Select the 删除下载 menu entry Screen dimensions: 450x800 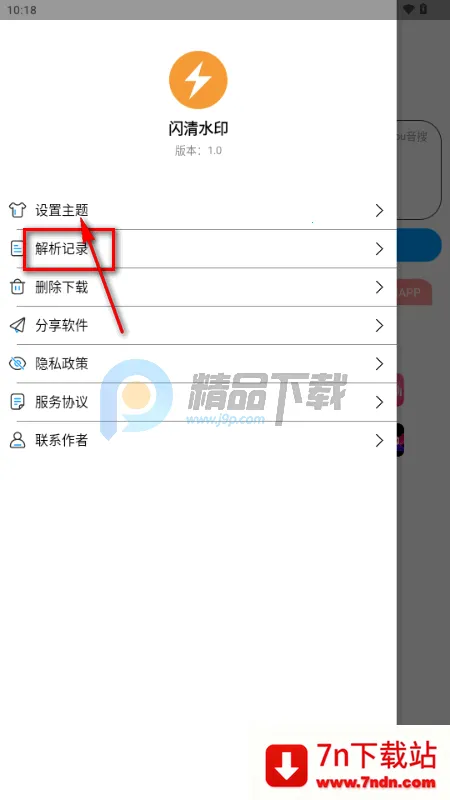click(198, 287)
